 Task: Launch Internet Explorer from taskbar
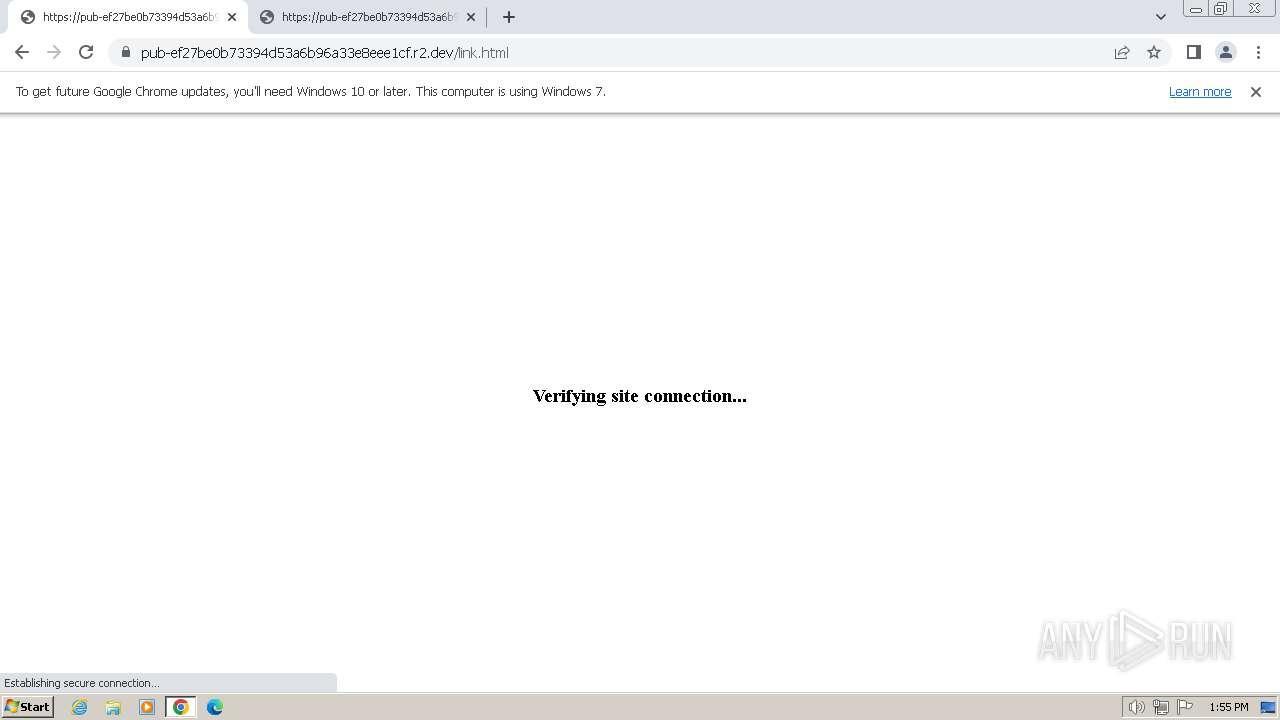click(80, 707)
